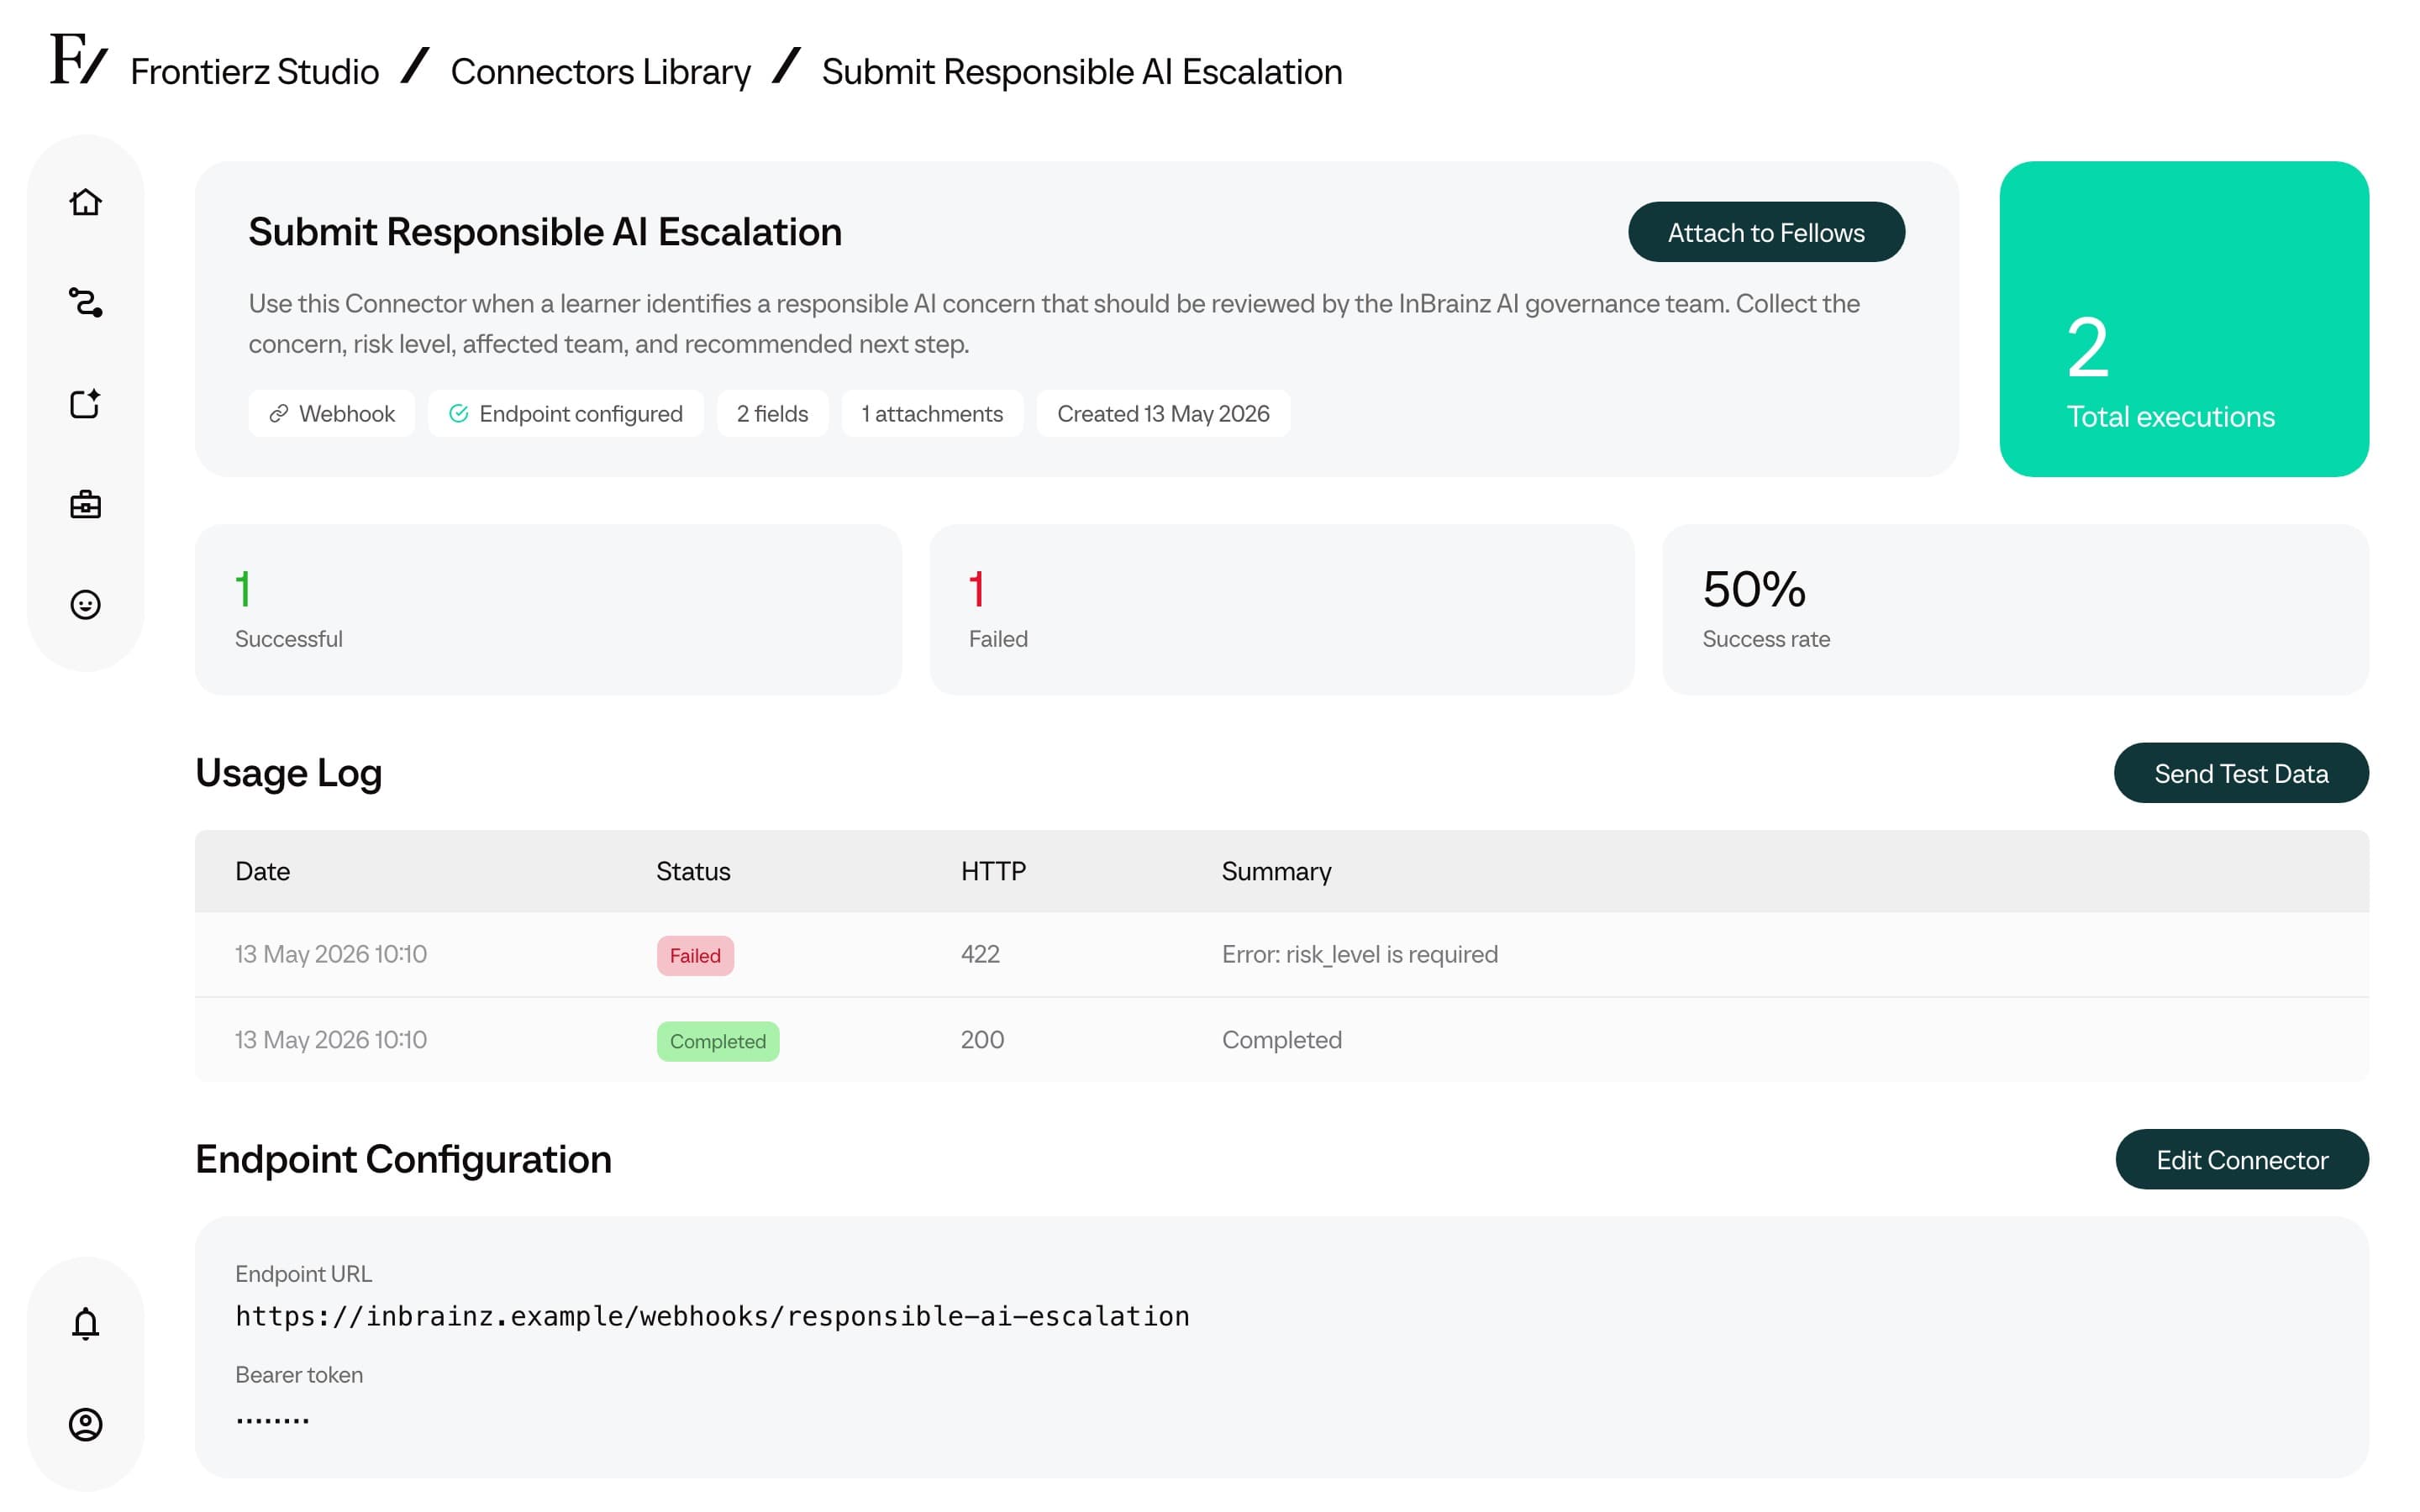Image resolution: width=2420 pixels, height=1512 pixels.
Task: Click 'Error: risk_level is required' summary
Action: (x=1360, y=954)
